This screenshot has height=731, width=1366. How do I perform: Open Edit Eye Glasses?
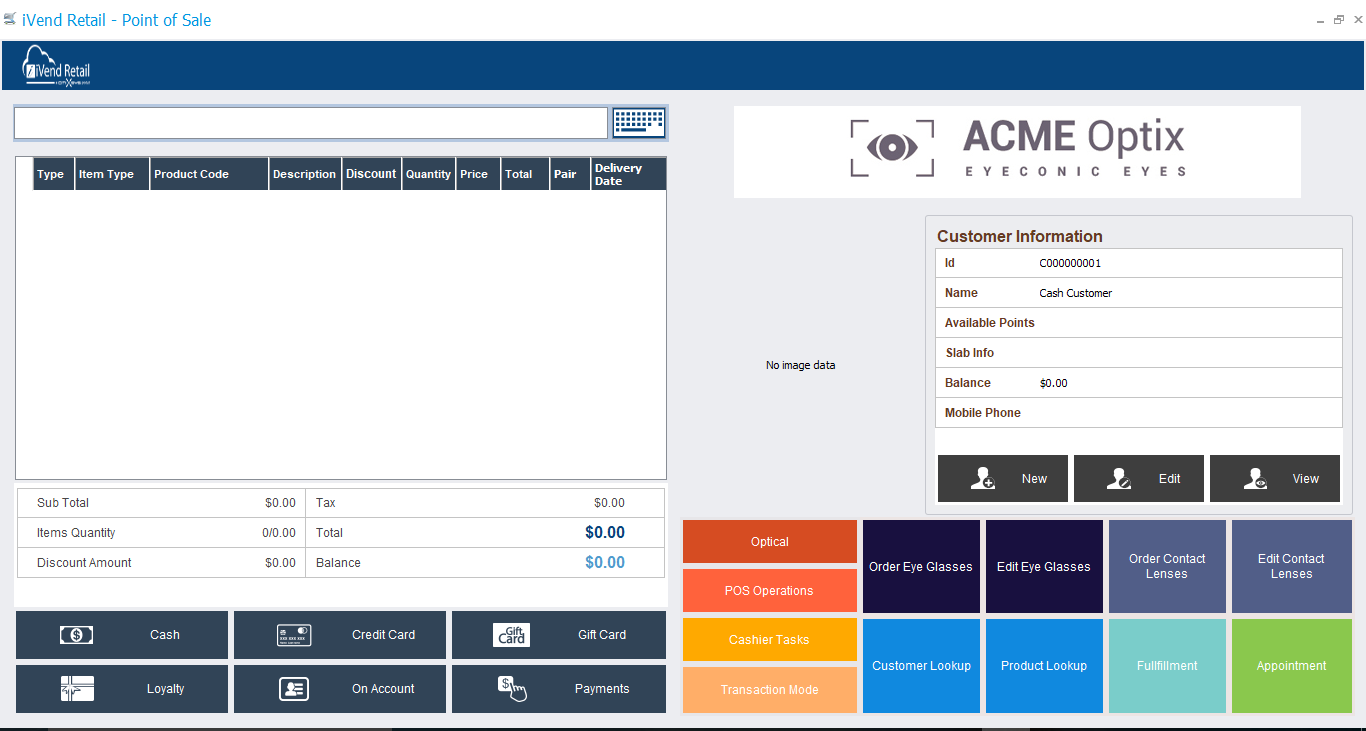tap(1044, 567)
